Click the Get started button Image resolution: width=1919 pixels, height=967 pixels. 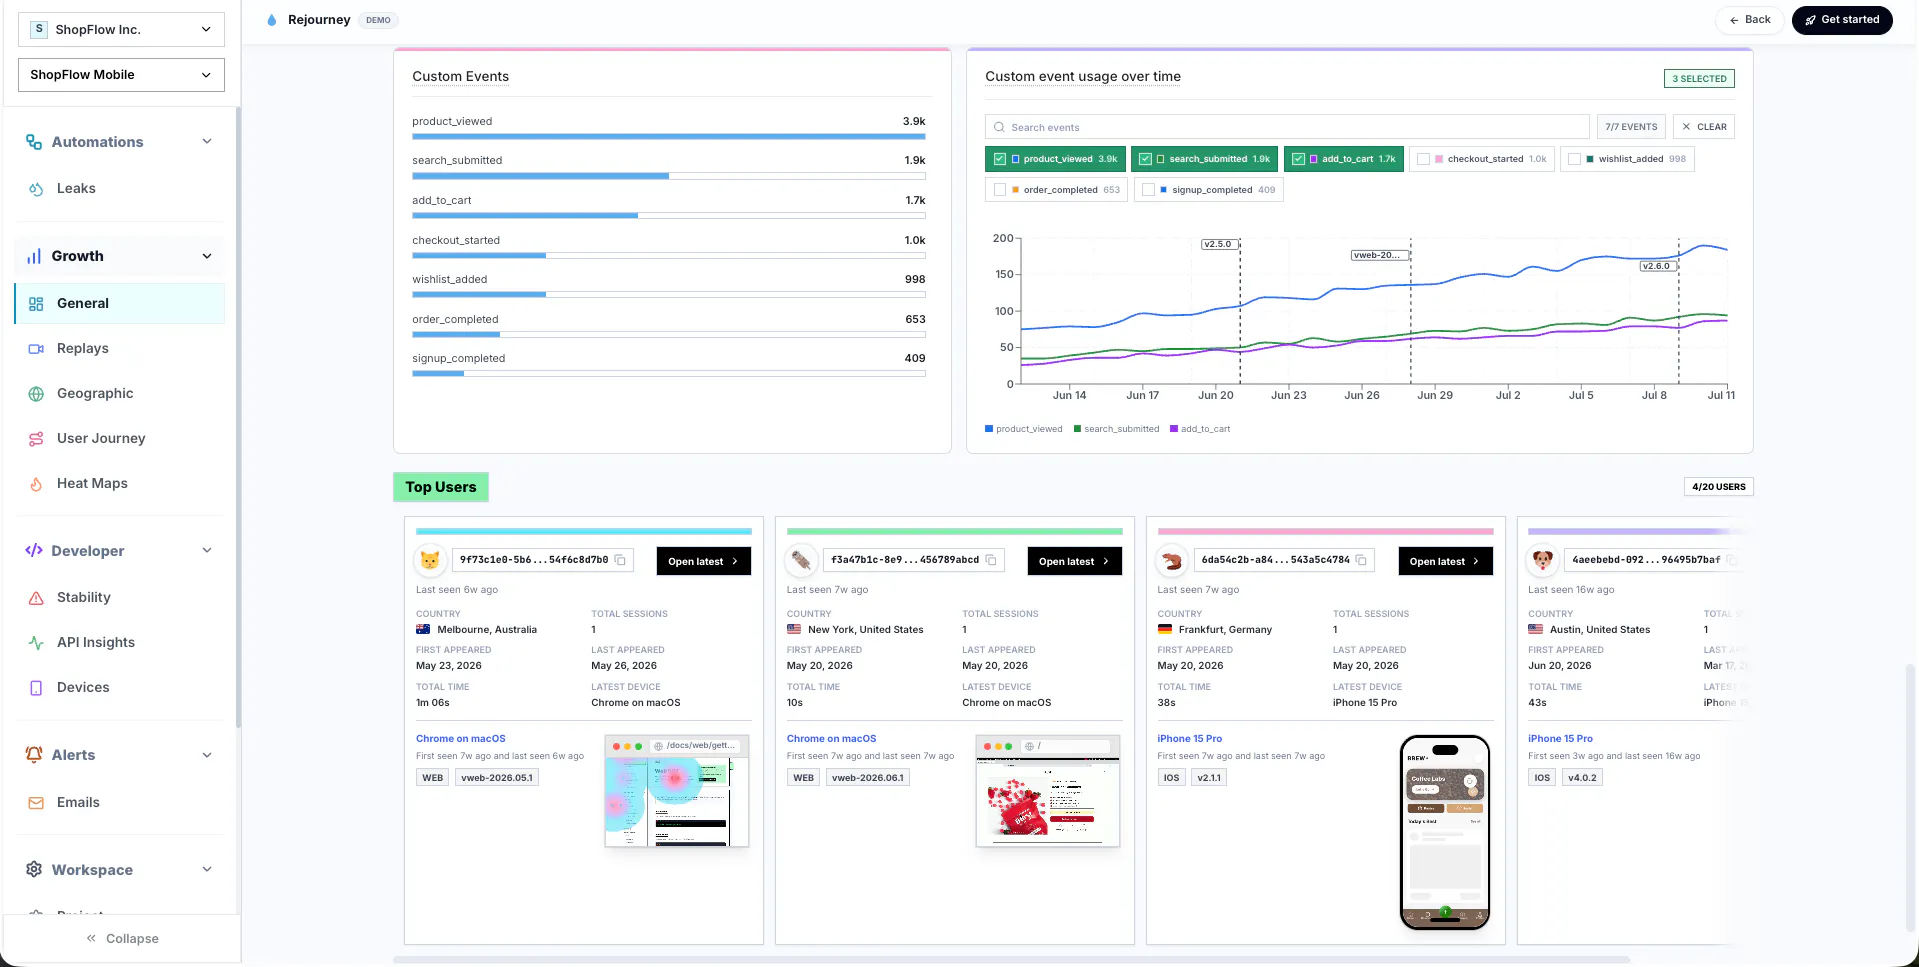point(1842,20)
